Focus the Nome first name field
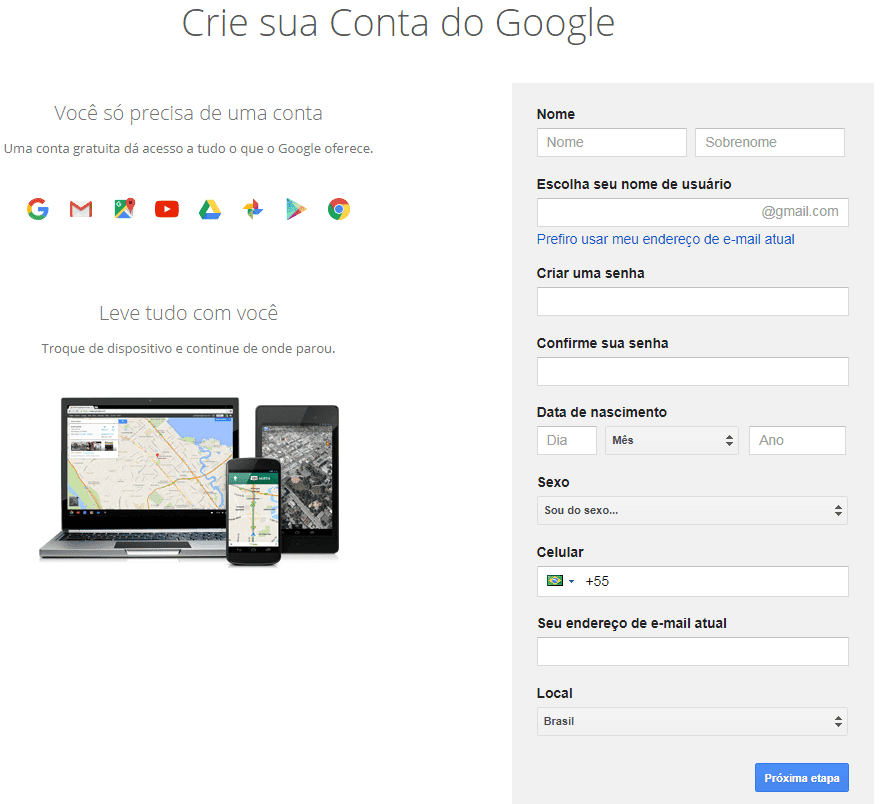880x804 pixels. point(612,143)
